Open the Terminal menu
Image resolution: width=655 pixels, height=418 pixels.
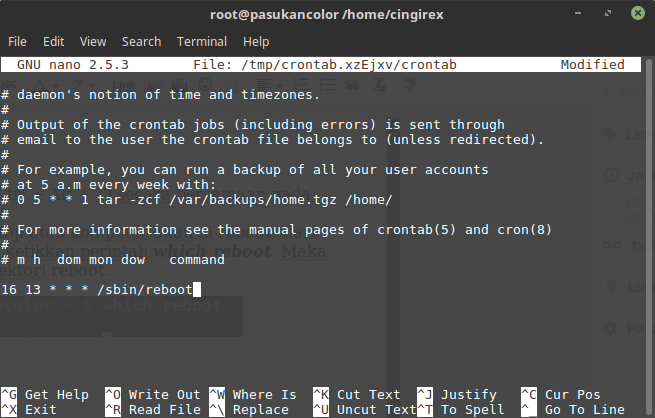point(201,42)
